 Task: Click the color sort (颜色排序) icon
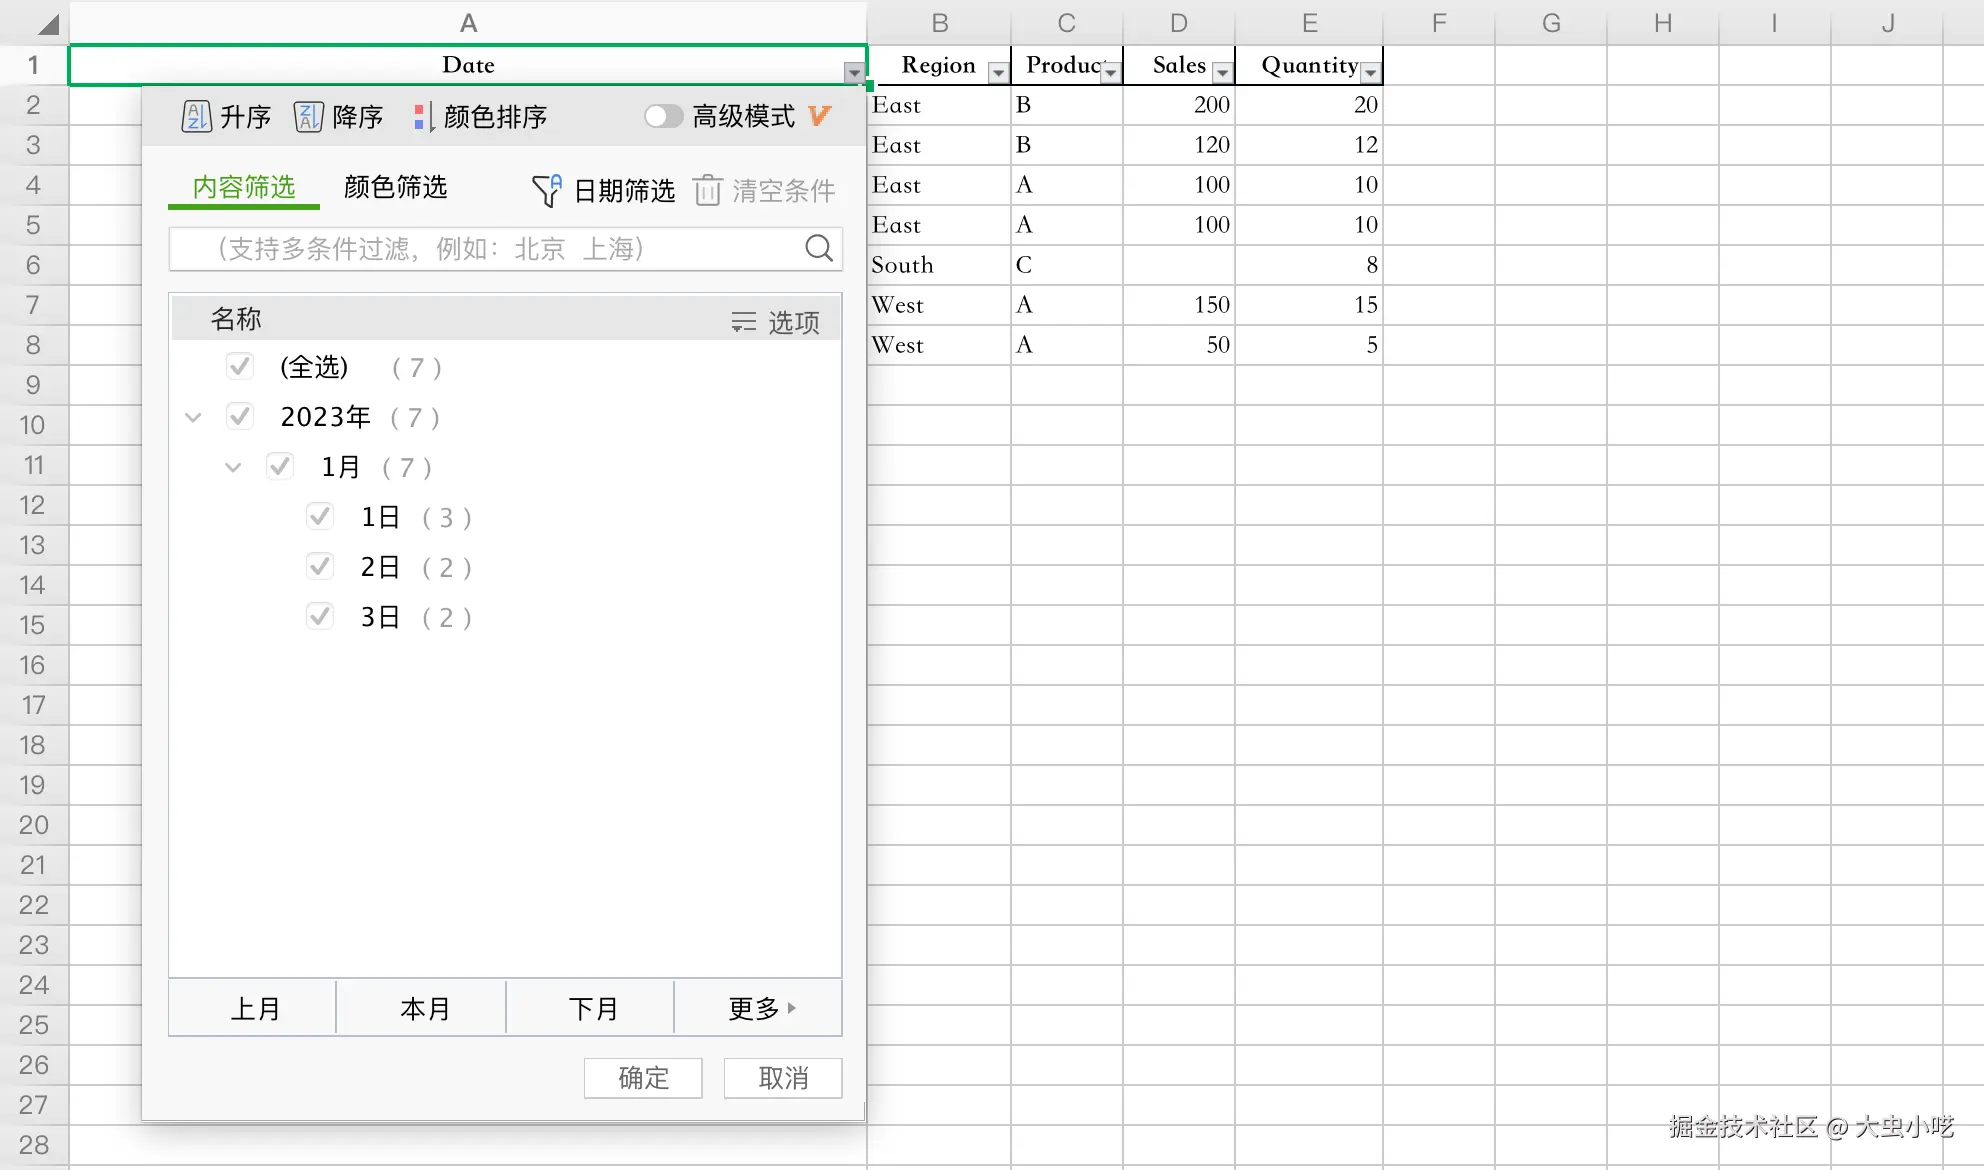[x=423, y=117]
